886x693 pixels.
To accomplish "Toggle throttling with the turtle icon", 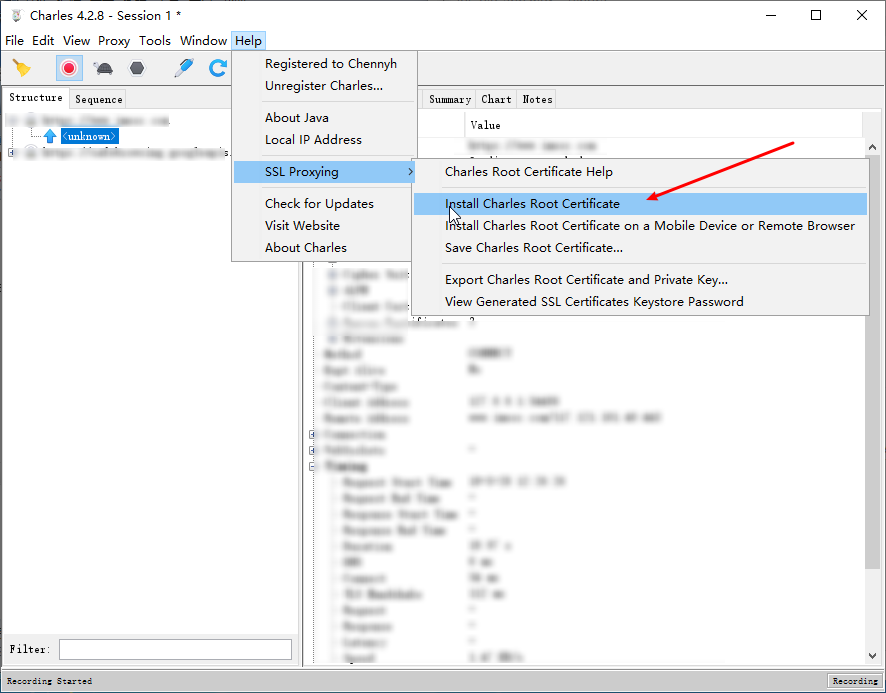I will coord(103,68).
